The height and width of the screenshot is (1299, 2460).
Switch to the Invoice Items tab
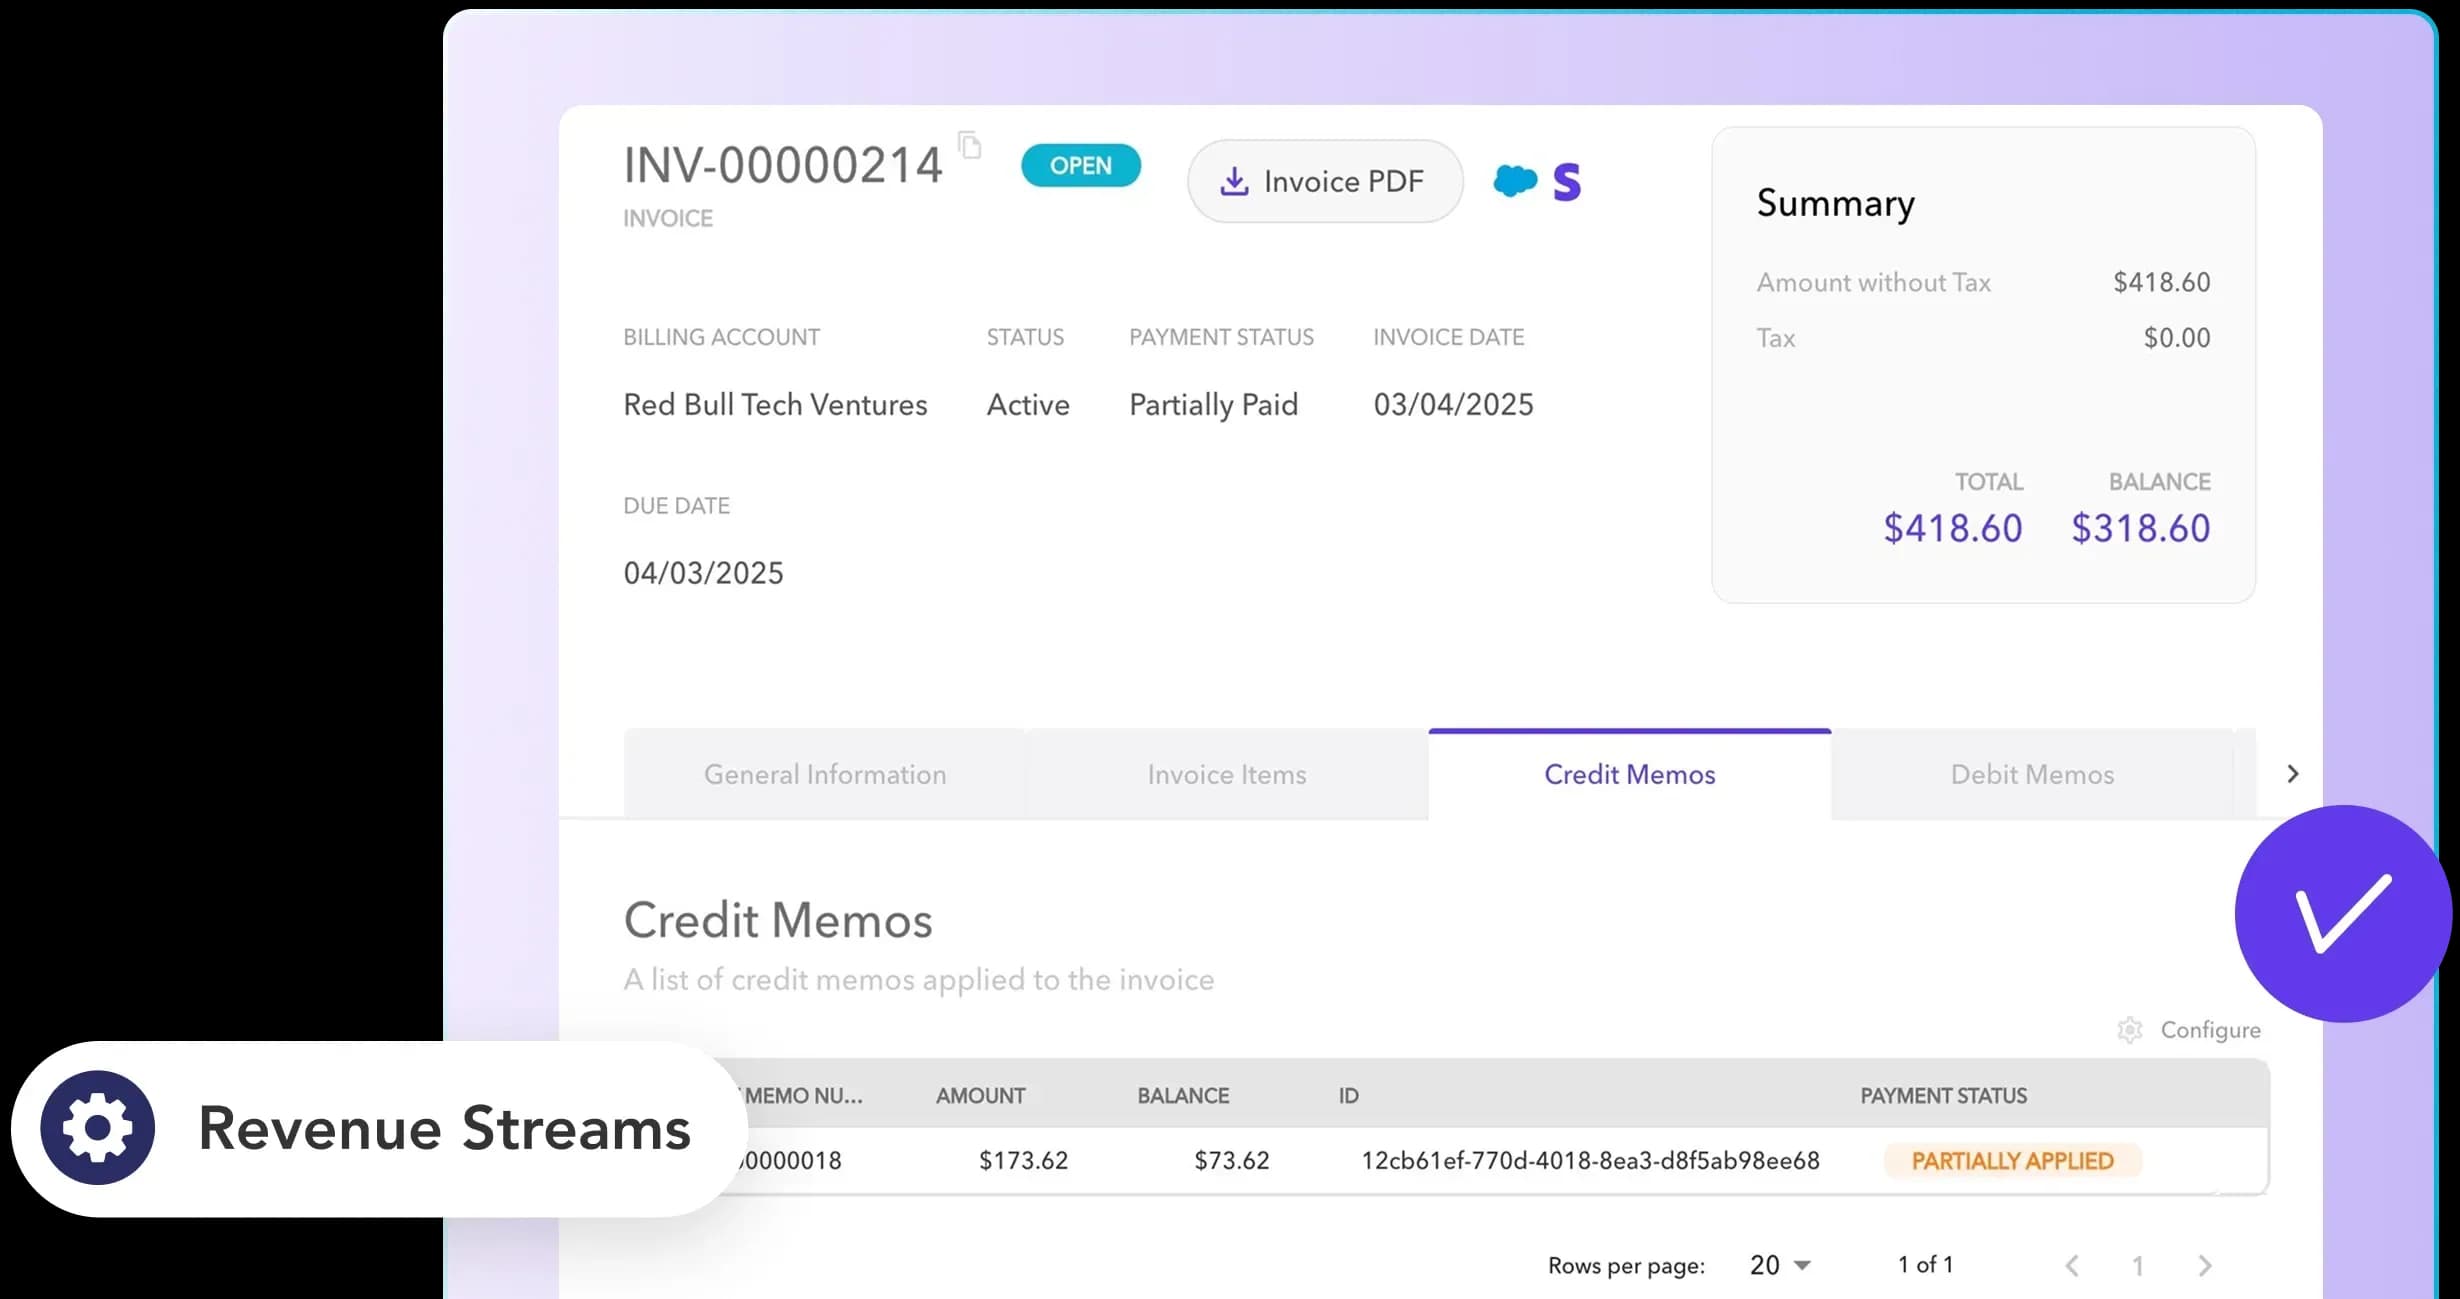(1226, 775)
